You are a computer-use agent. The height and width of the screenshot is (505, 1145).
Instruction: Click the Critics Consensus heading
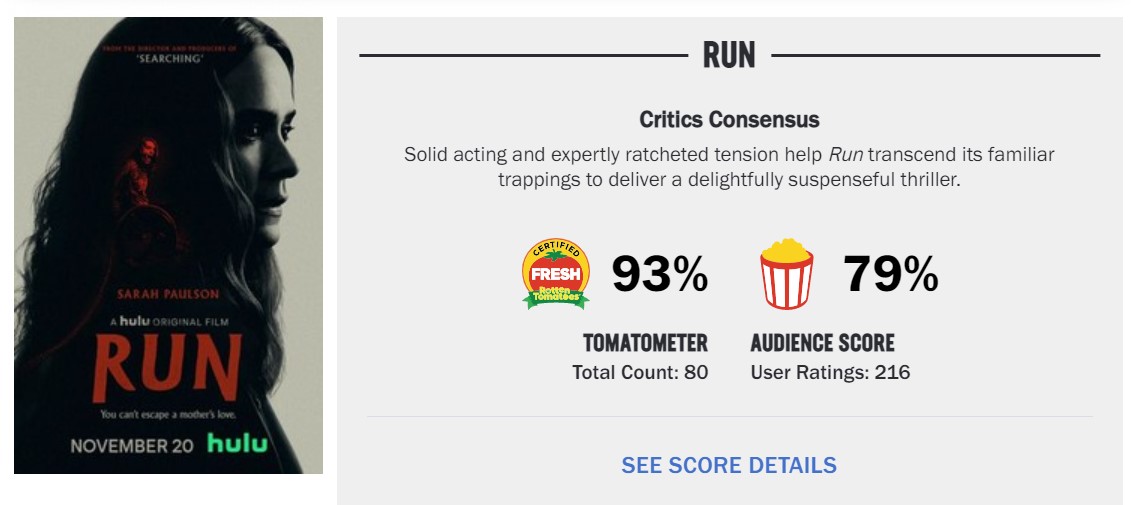[x=729, y=120]
